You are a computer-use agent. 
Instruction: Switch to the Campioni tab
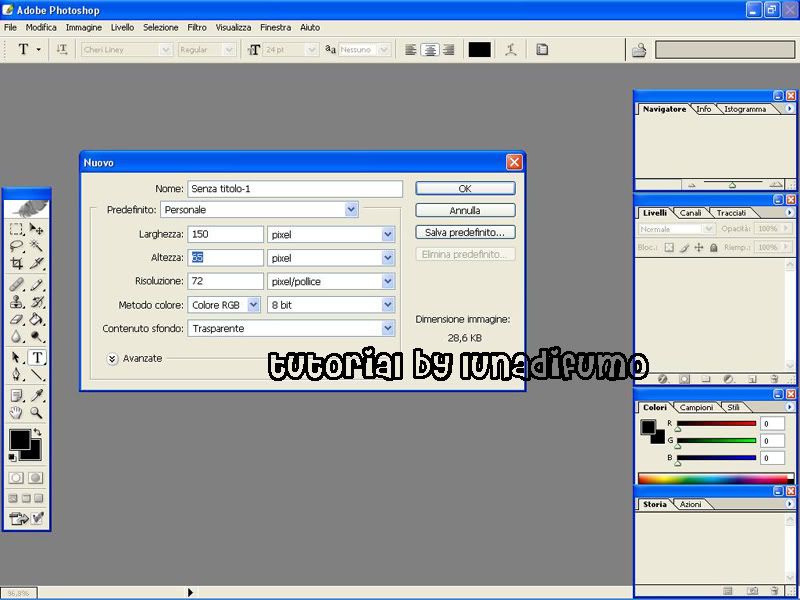pyautogui.click(x=696, y=407)
